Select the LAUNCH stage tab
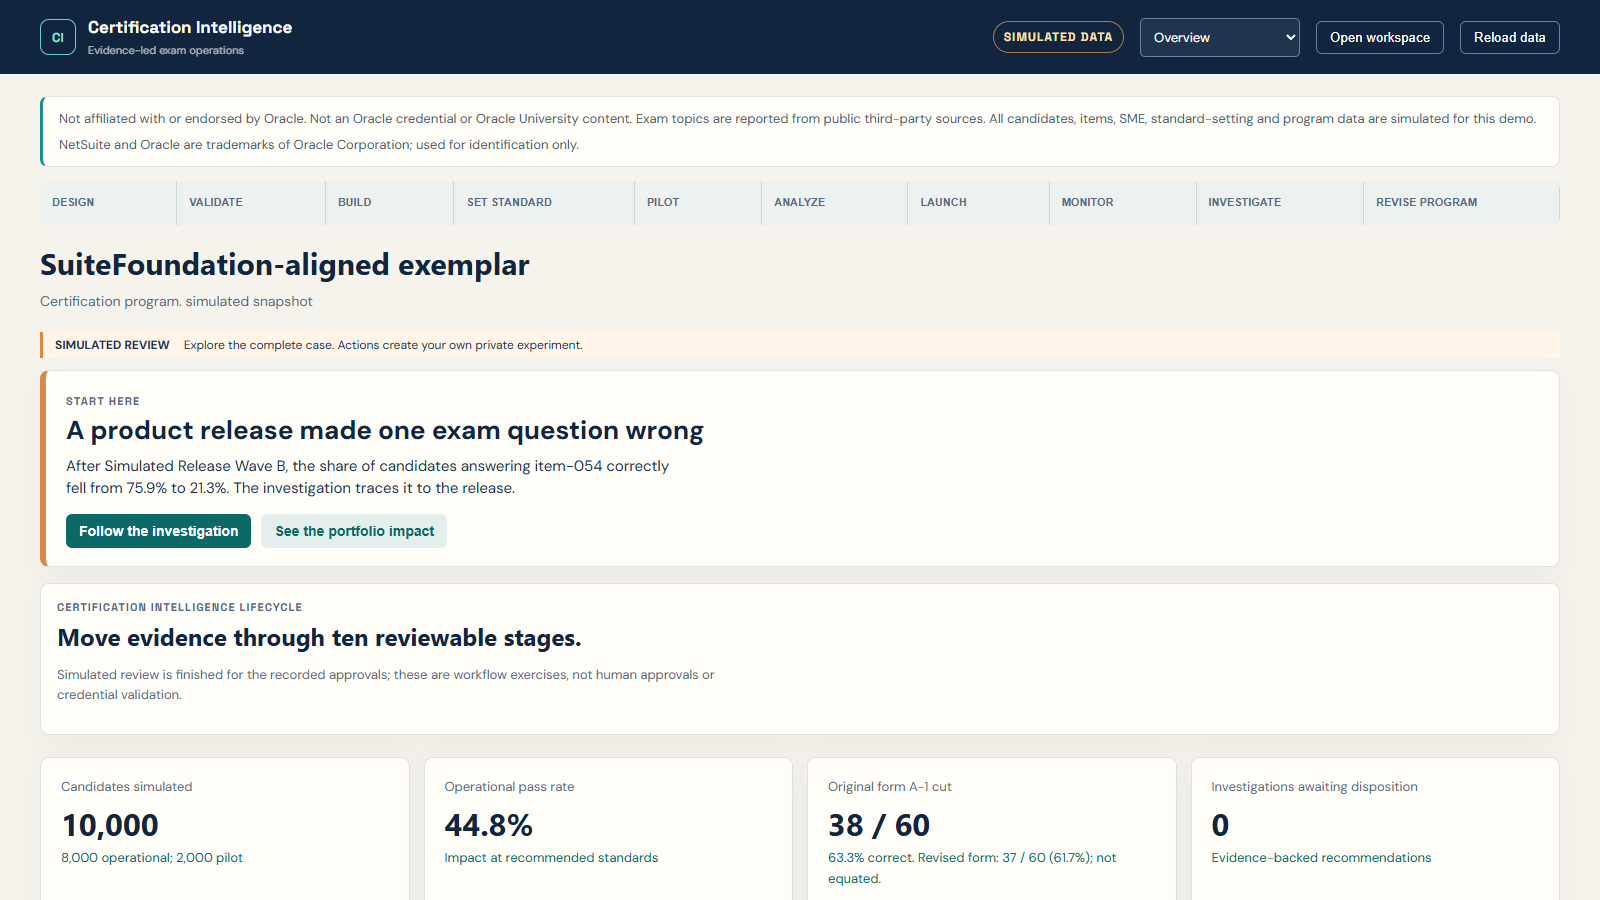Screen dimensions: 1600x900 (x=978, y=202)
